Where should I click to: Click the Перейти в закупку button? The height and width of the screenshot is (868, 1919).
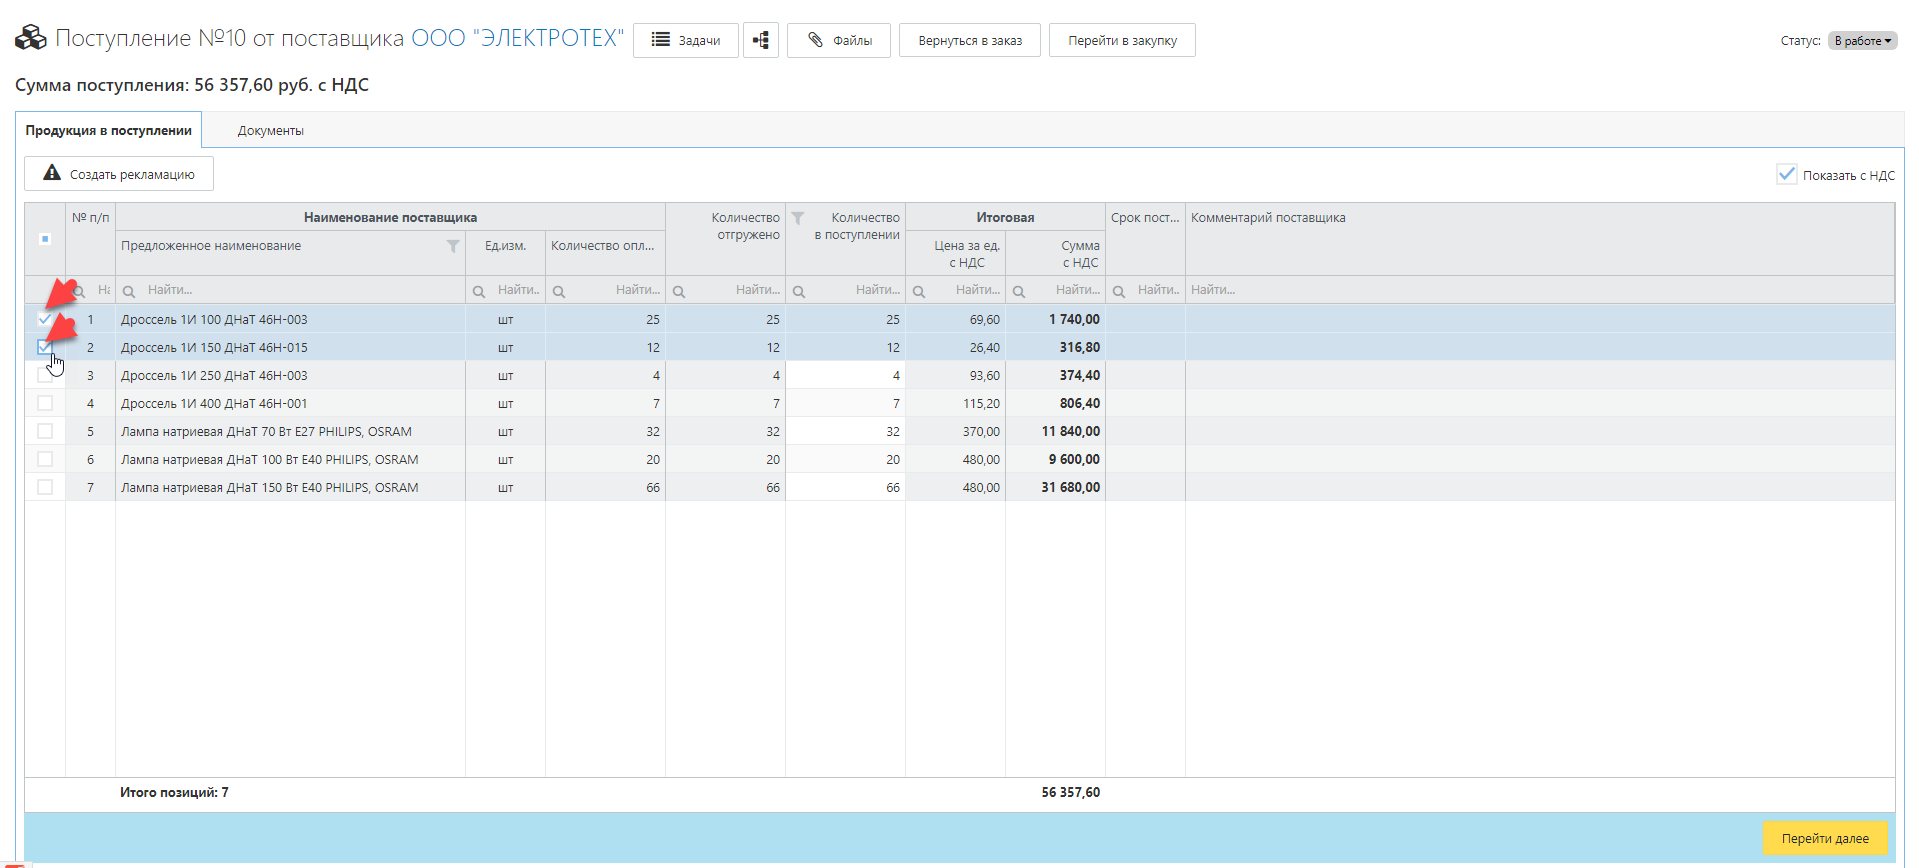[1121, 40]
